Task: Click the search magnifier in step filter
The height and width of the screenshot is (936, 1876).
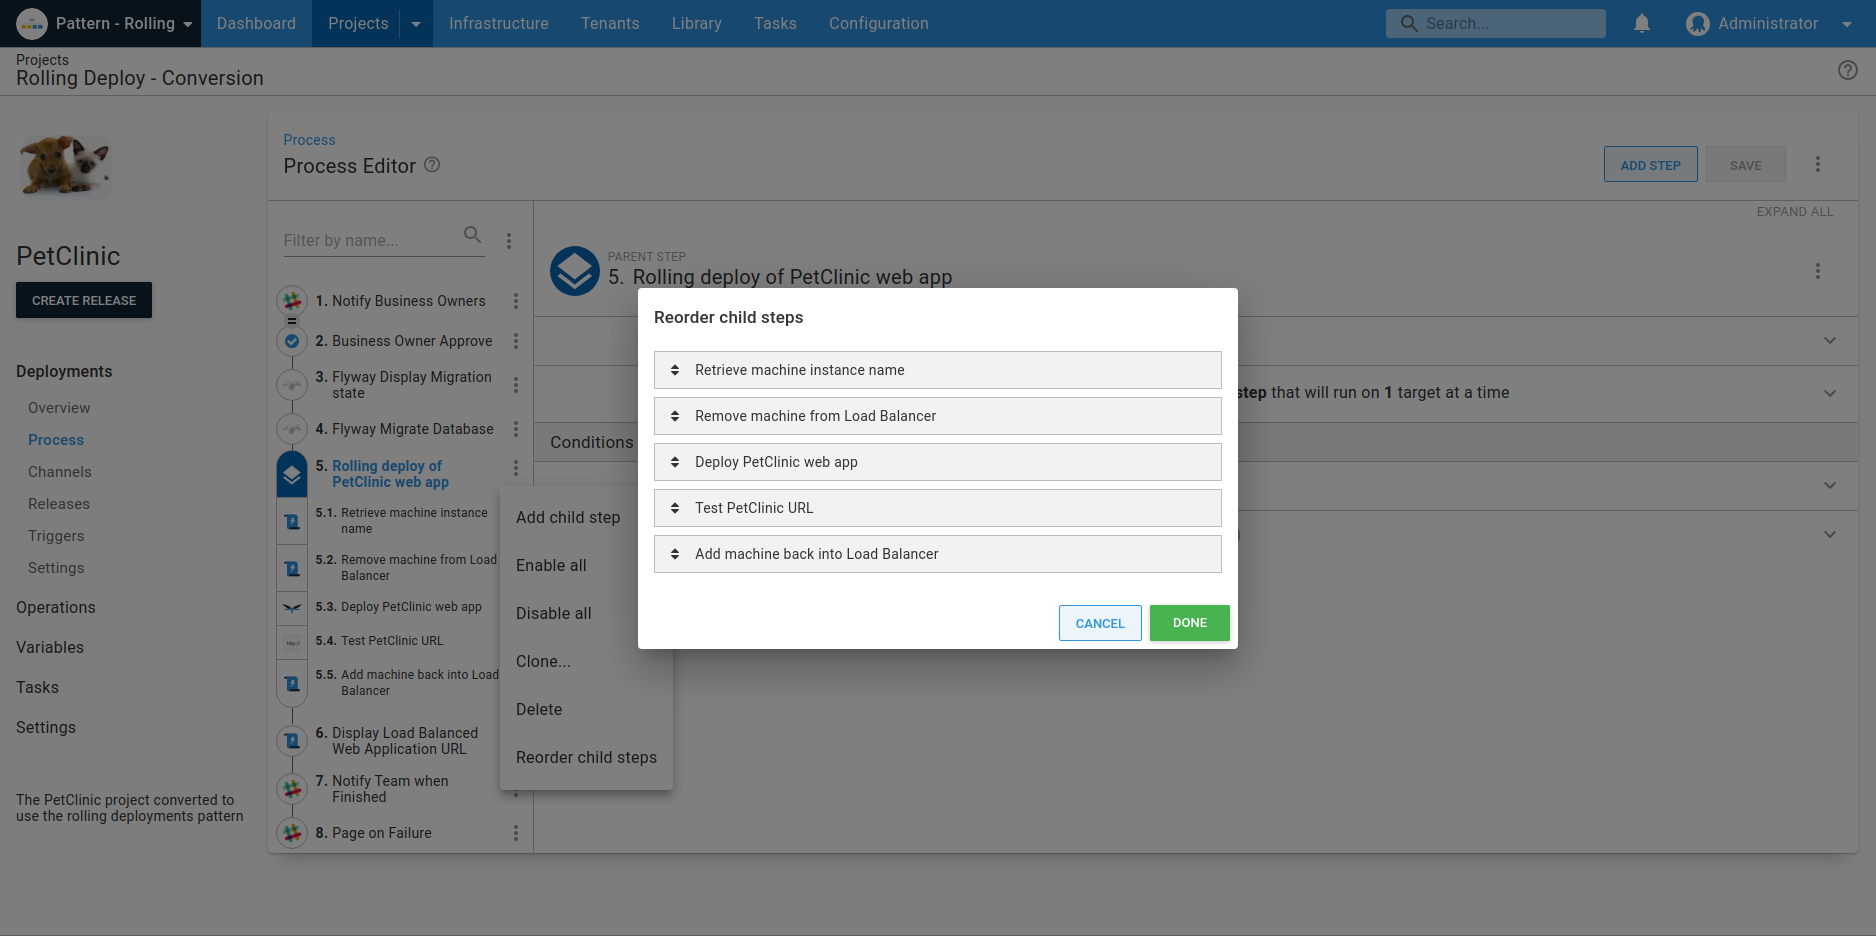Action: pyautogui.click(x=472, y=235)
